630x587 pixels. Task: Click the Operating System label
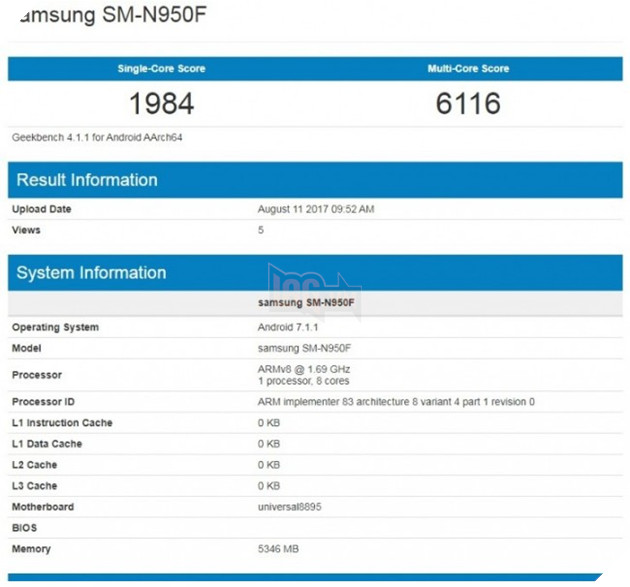click(x=55, y=327)
